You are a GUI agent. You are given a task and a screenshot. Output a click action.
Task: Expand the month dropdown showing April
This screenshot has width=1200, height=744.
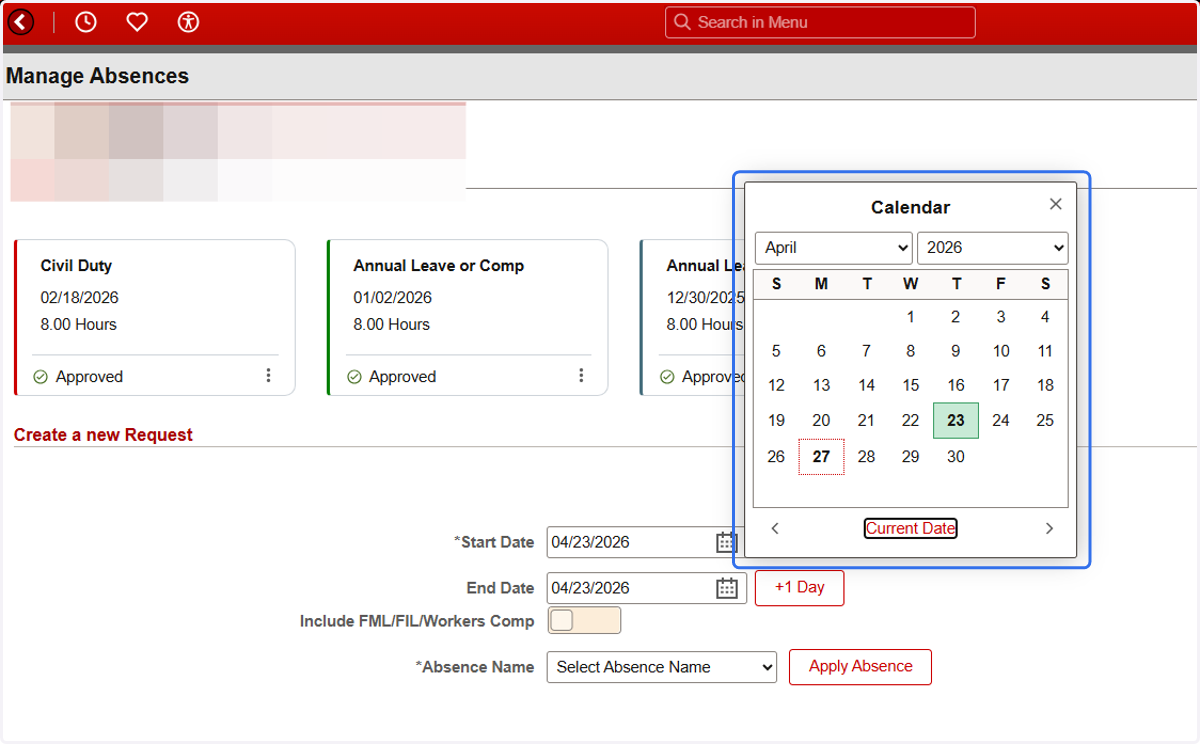point(834,248)
